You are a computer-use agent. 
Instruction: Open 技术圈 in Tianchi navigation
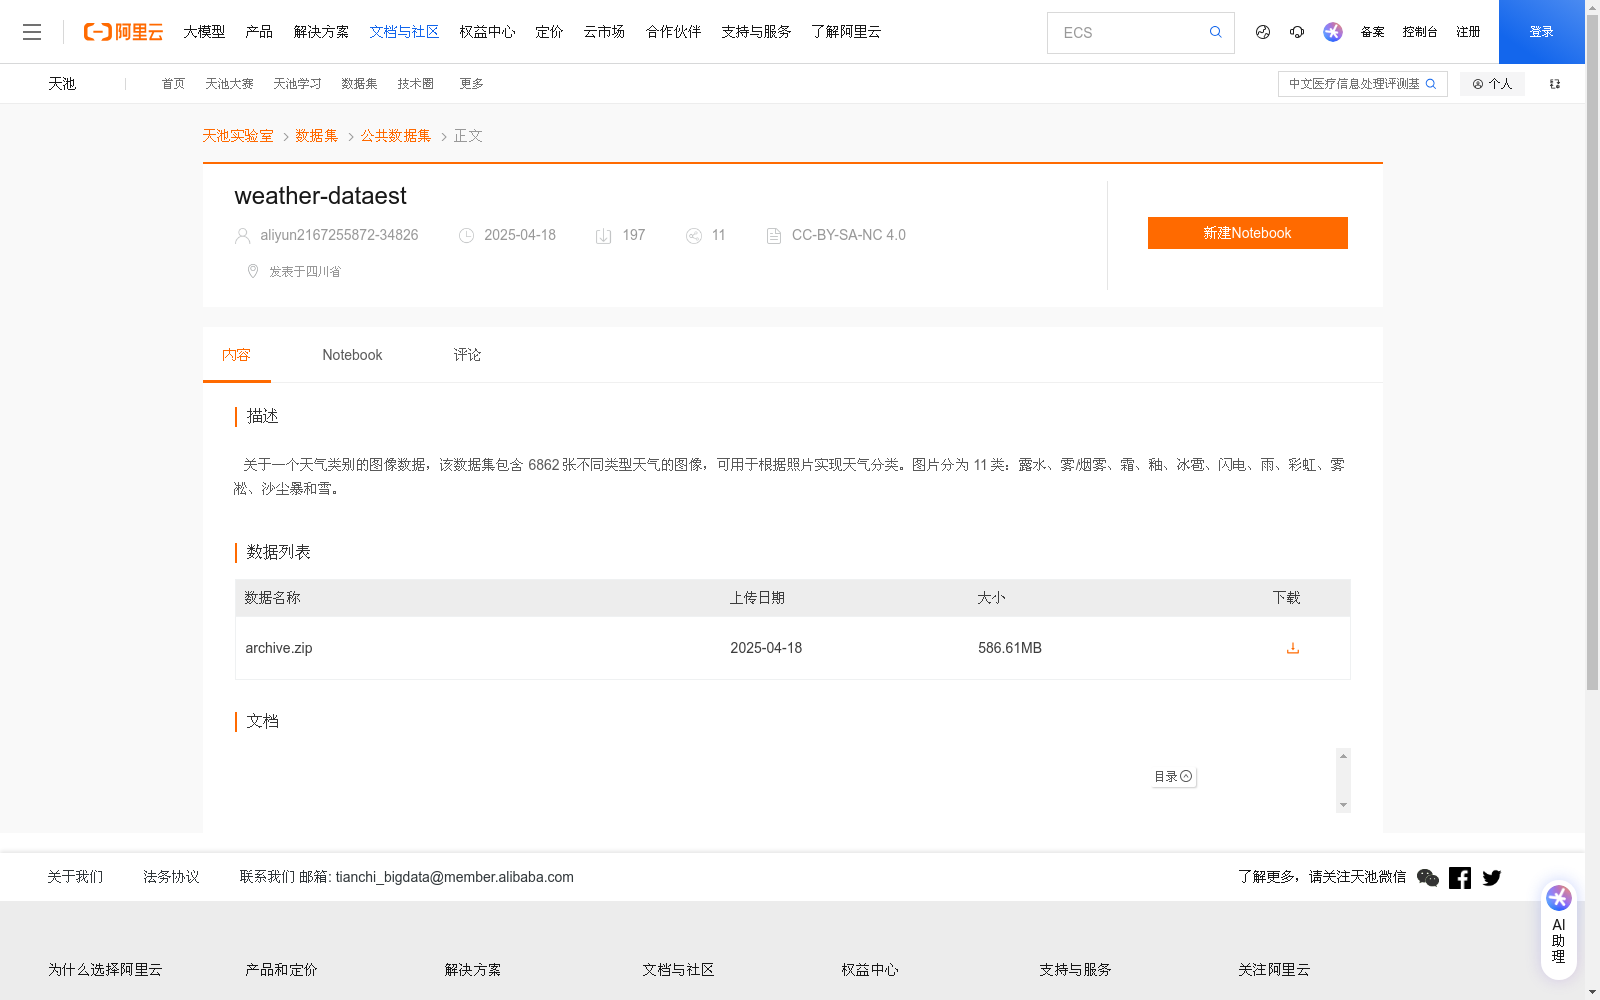[x=415, y=84]
